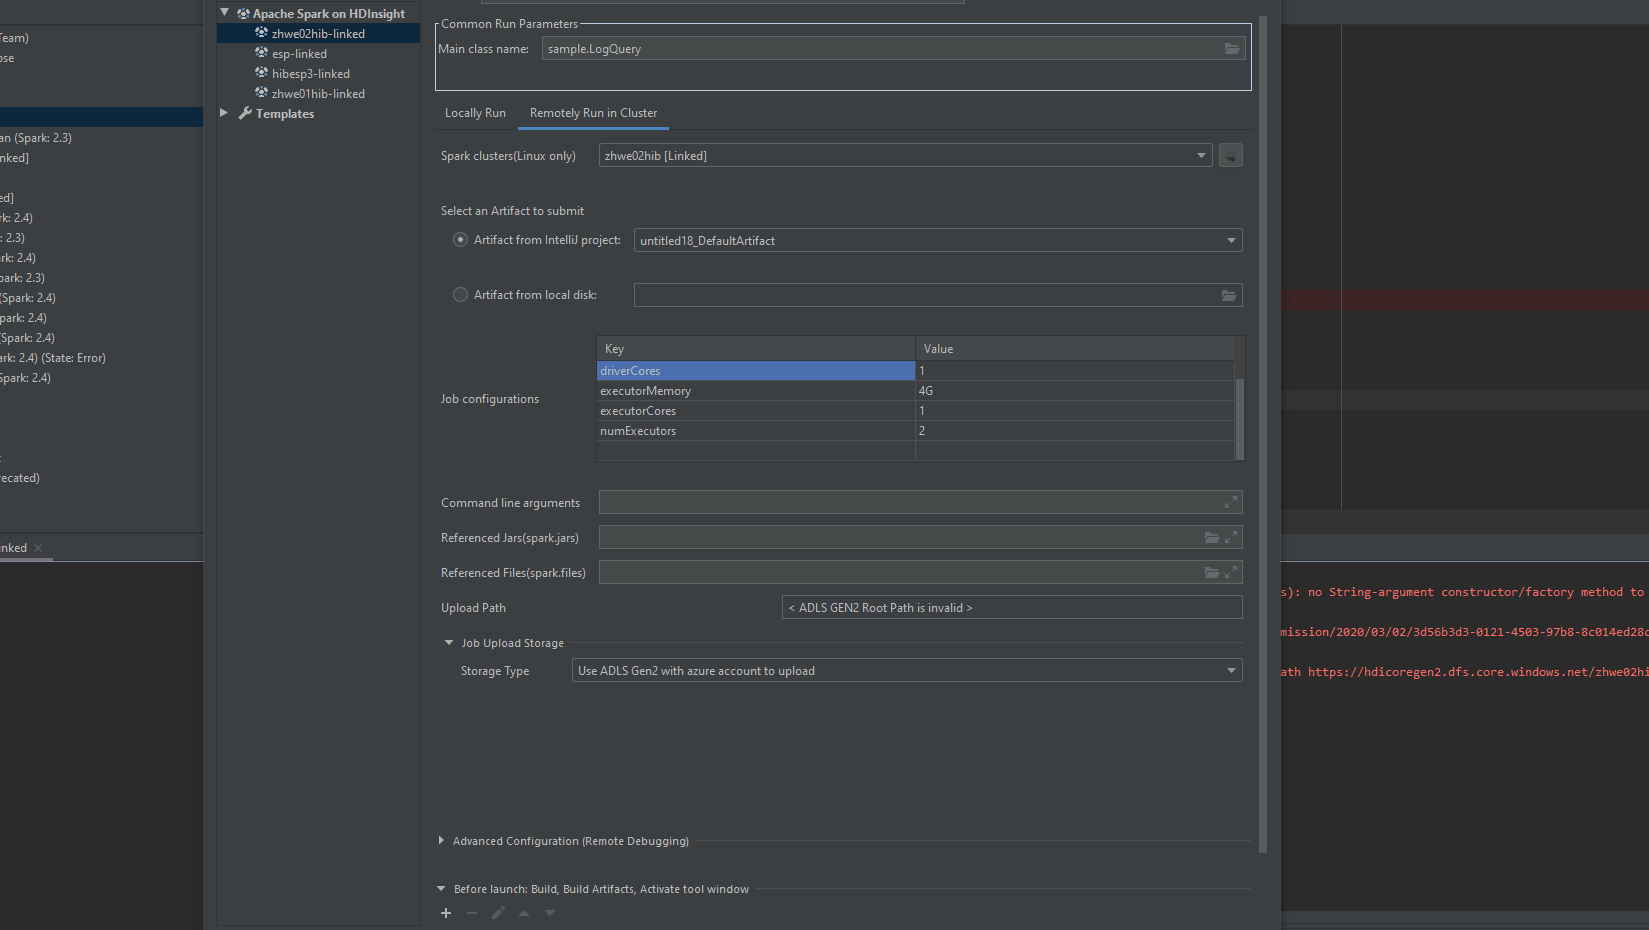The width and height of the screenshot is (1649, 930).
Task: Select the Remotely Run in Cluster tab
Action: coord(592,113)
